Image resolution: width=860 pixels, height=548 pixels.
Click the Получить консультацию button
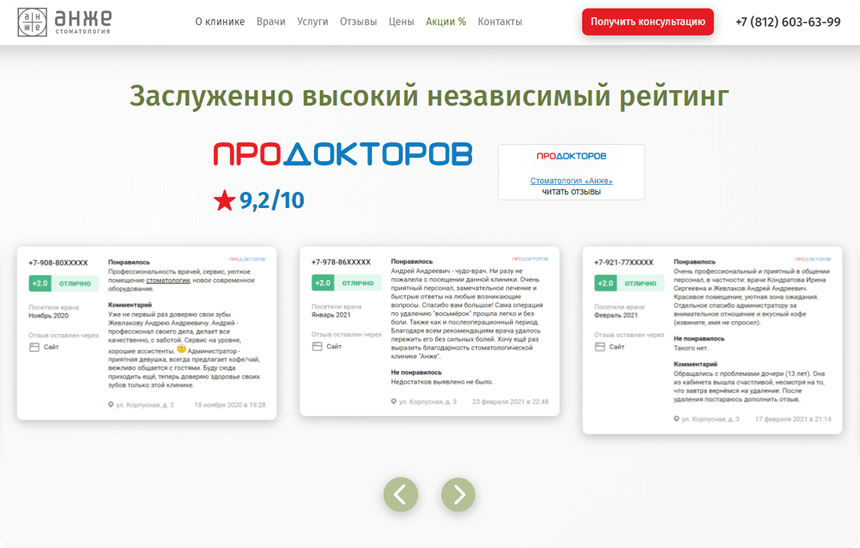pyautogui.click(x=648, y=22)
